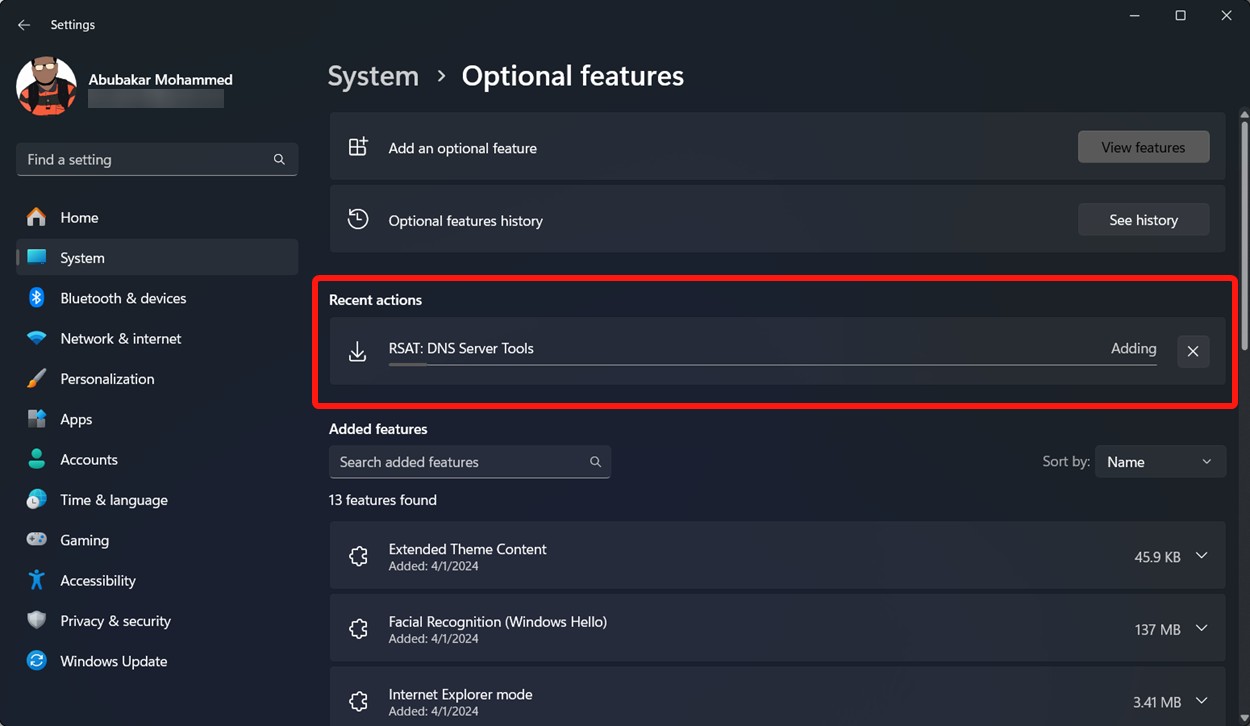Expand the Extended Theme Content entry

point(1201,555)
